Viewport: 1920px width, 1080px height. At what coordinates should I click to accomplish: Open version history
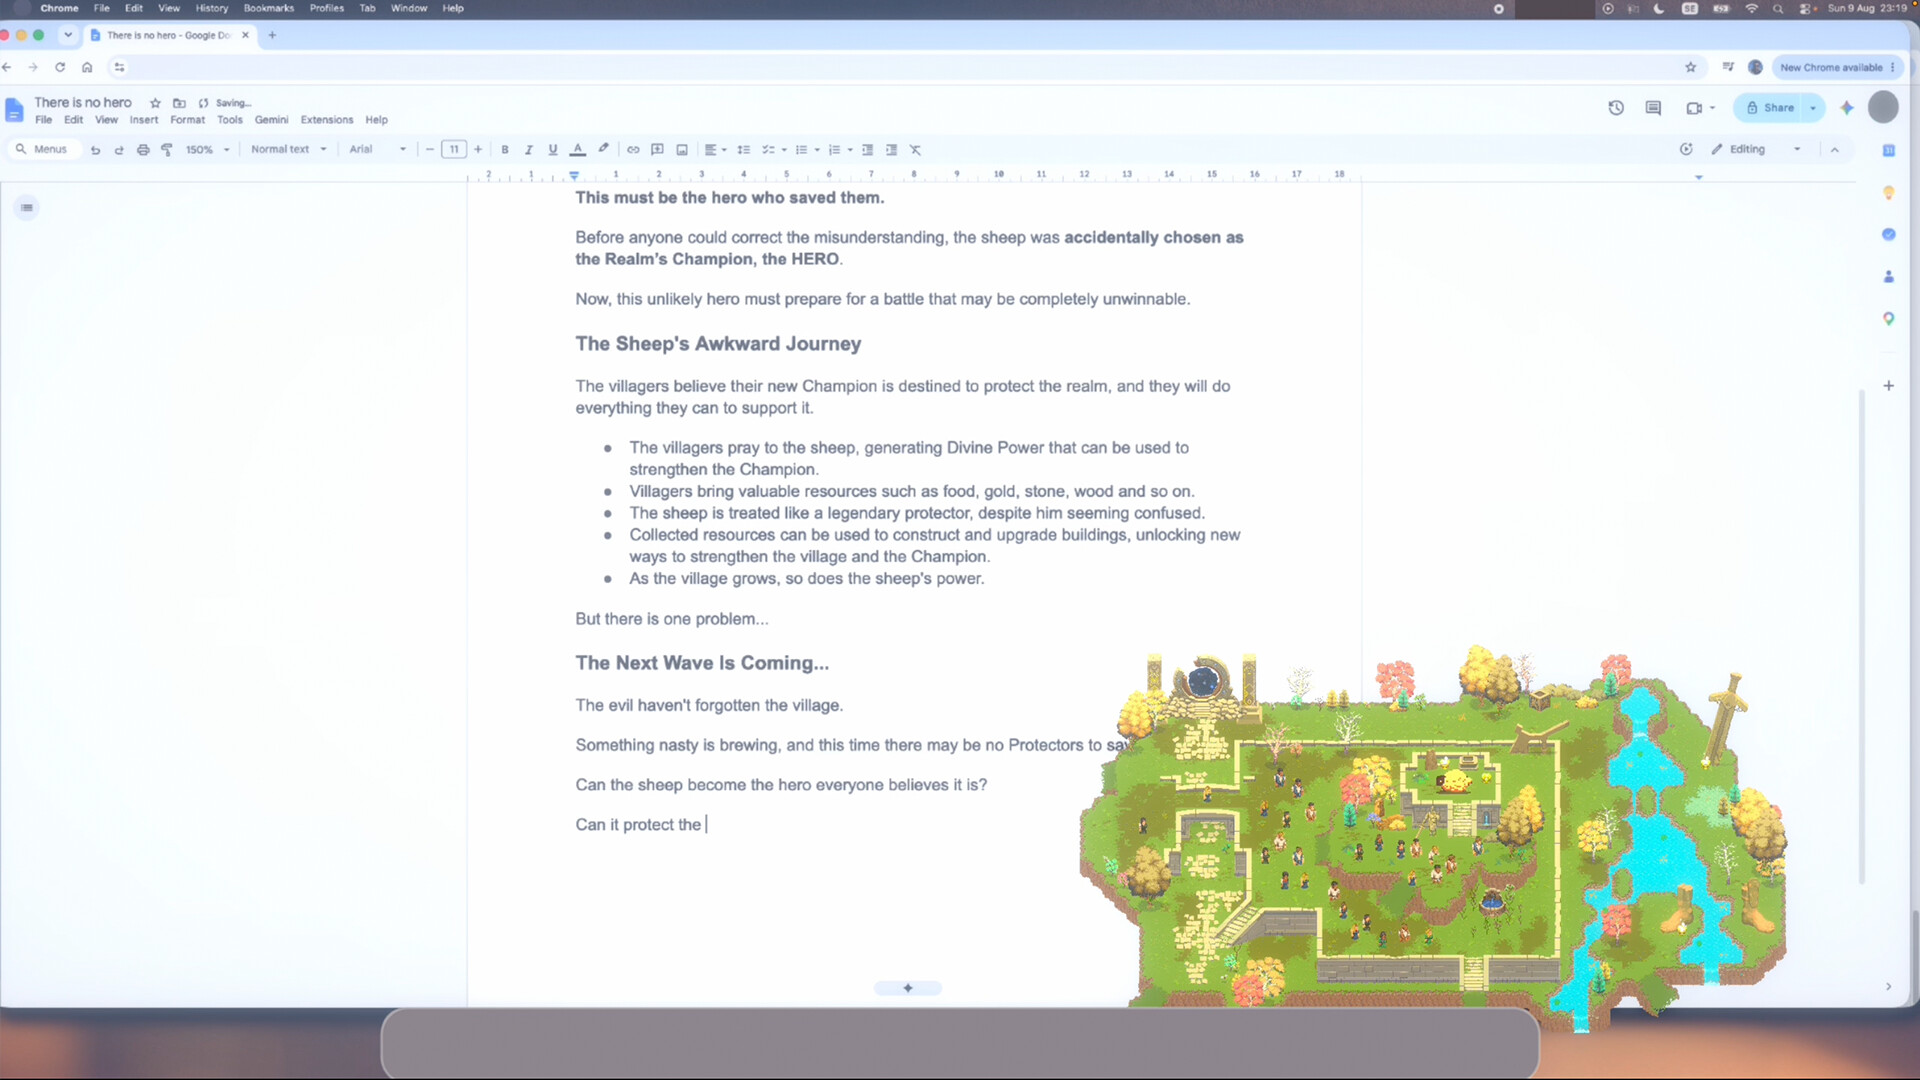pos(1616,108)
